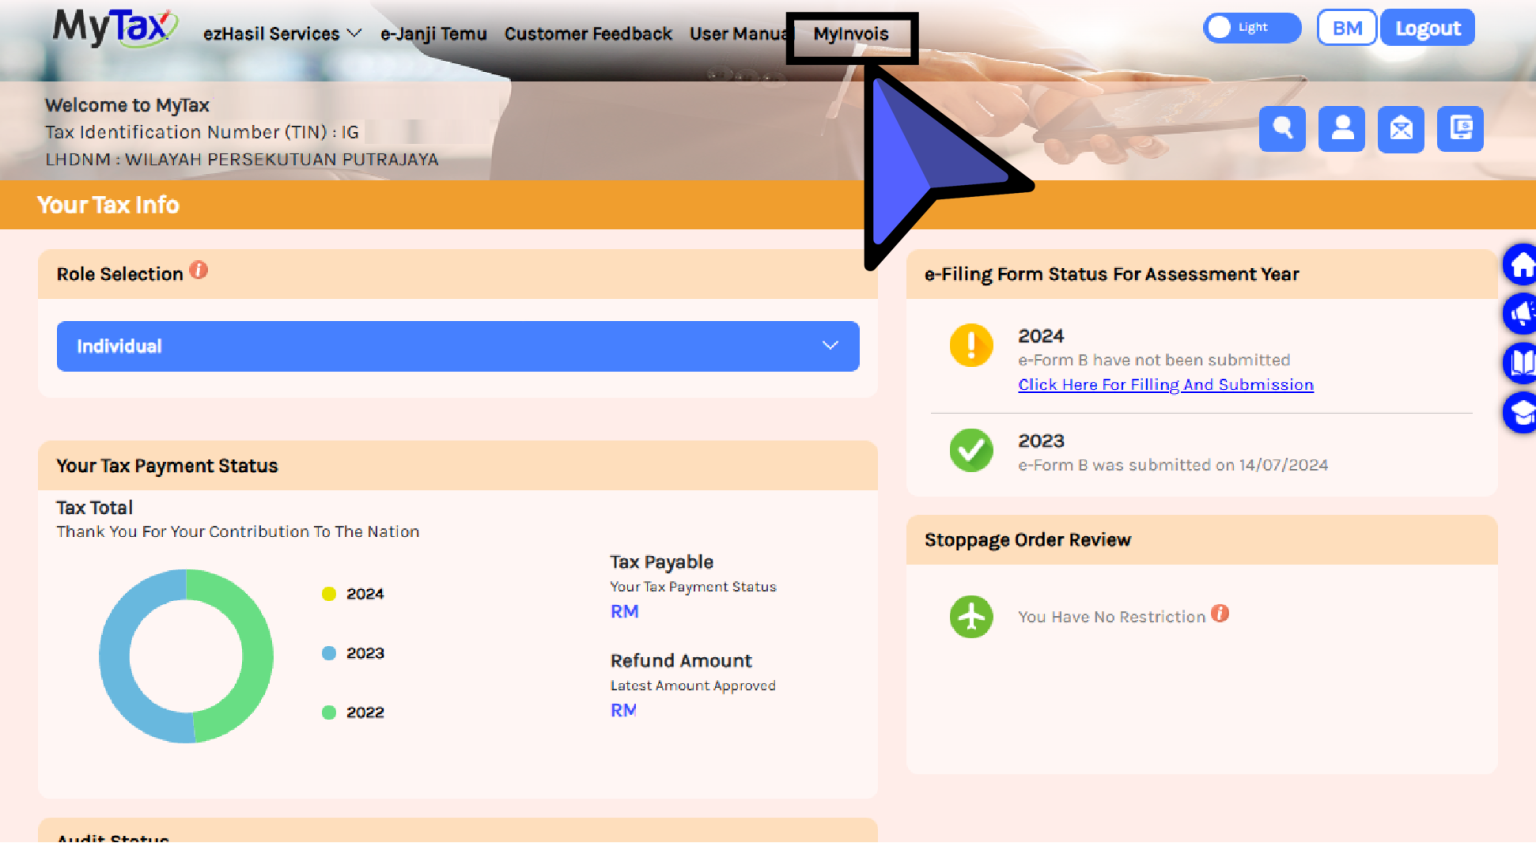The width and height of the screenshot is (1536, 843).
Task: Toggle the Light theme switch
Action: point(1251,27)
